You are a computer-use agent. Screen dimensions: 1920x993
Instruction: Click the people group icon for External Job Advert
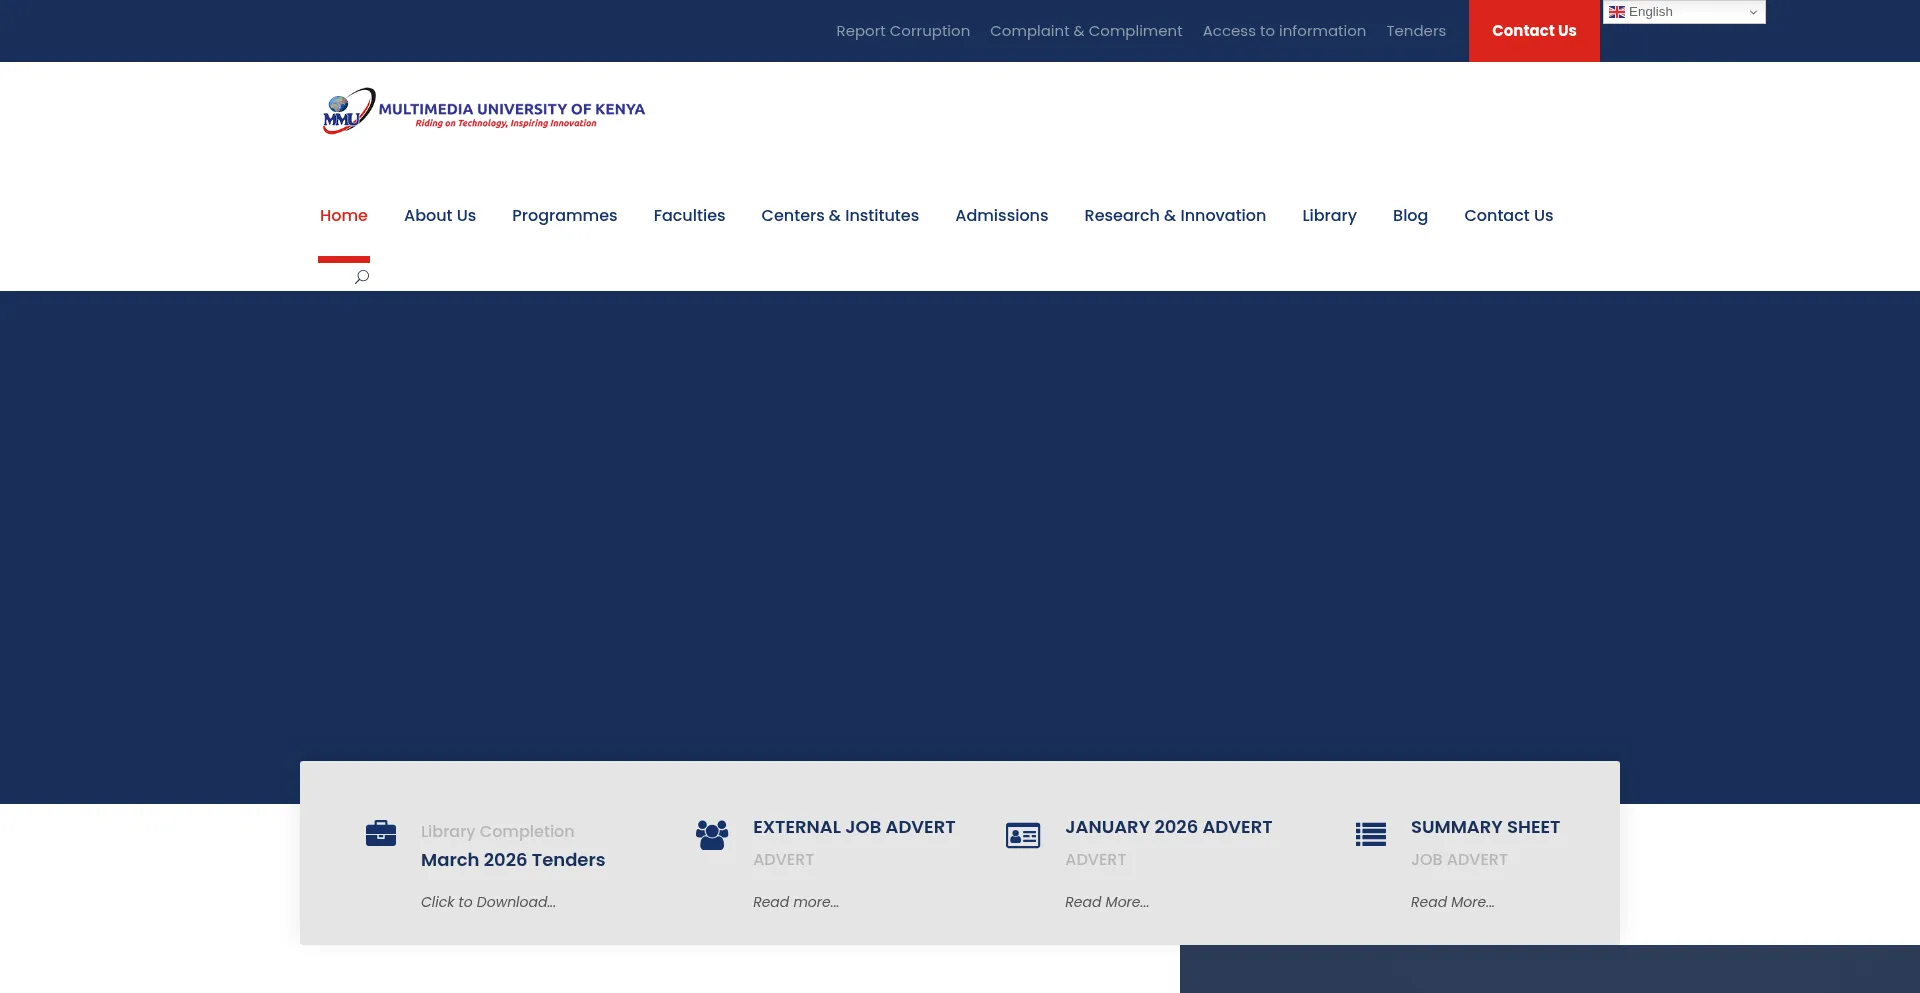tap(712, 835)
